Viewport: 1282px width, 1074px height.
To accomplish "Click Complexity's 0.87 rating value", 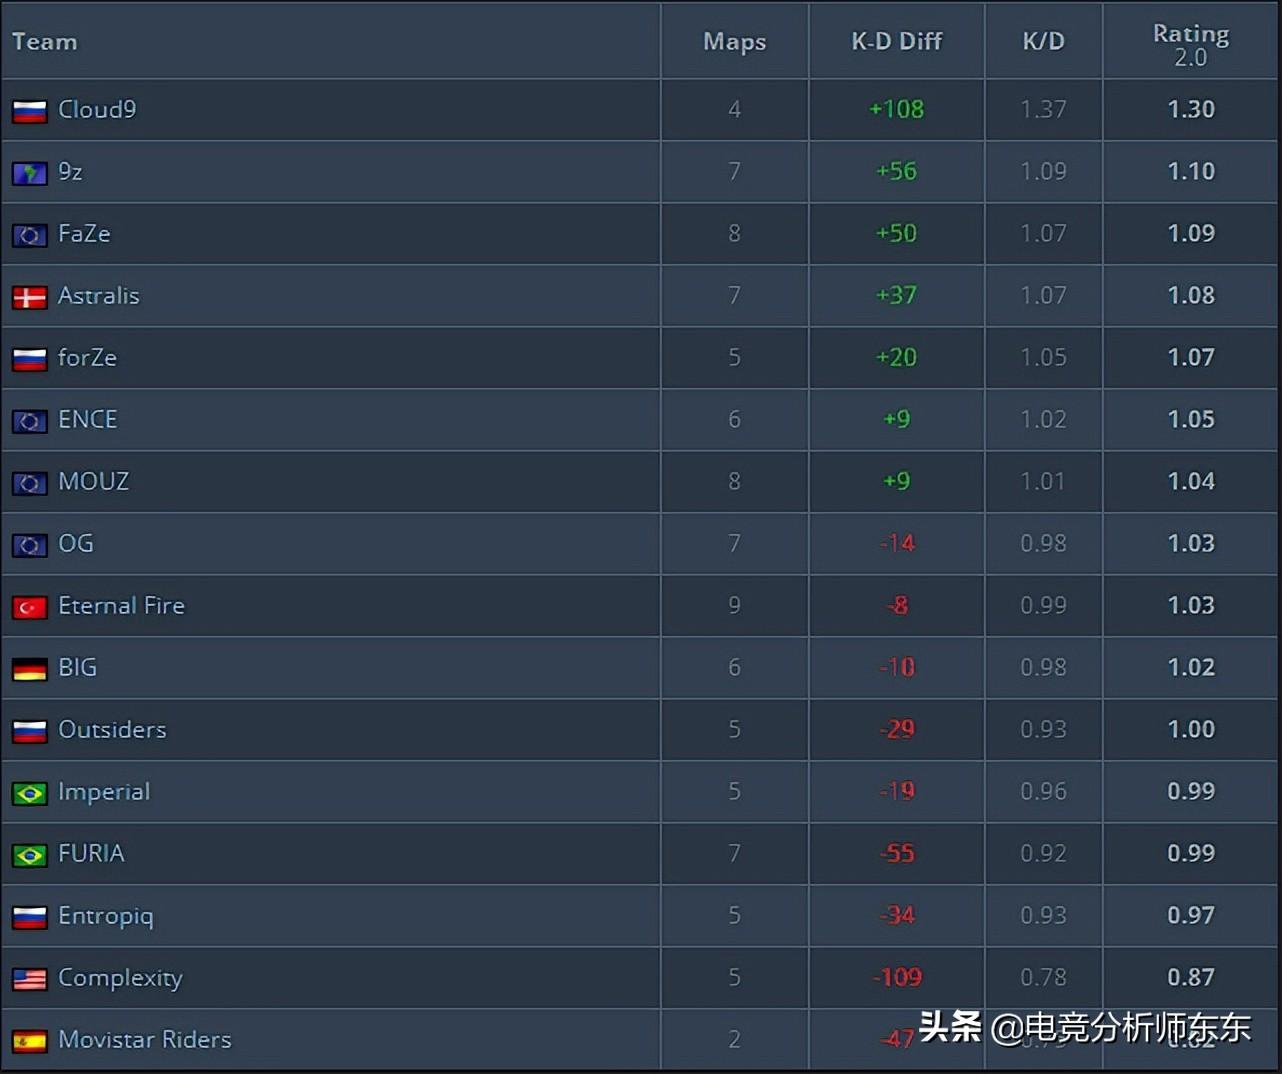I will pyautogui.click(x=1191, y=977).
